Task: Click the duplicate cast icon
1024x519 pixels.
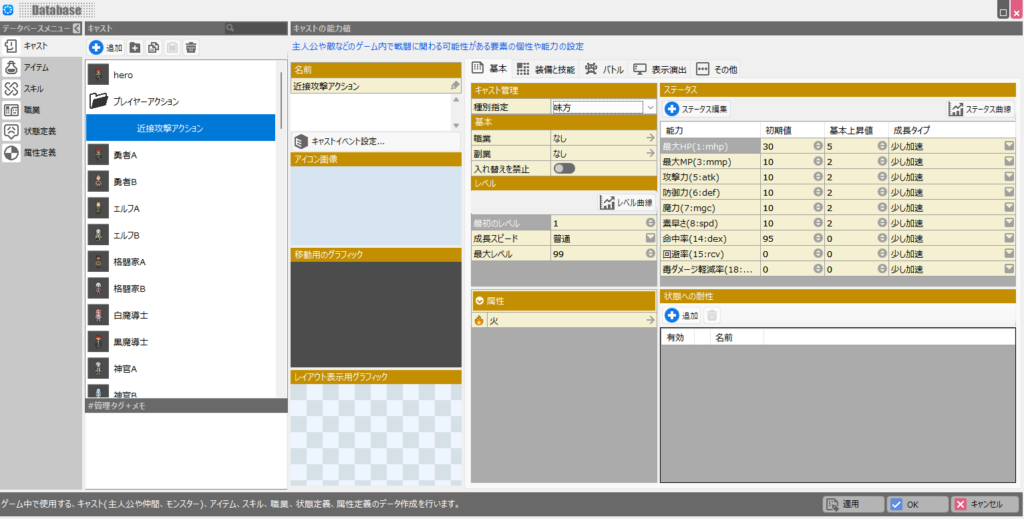Action: click(153, 47)
